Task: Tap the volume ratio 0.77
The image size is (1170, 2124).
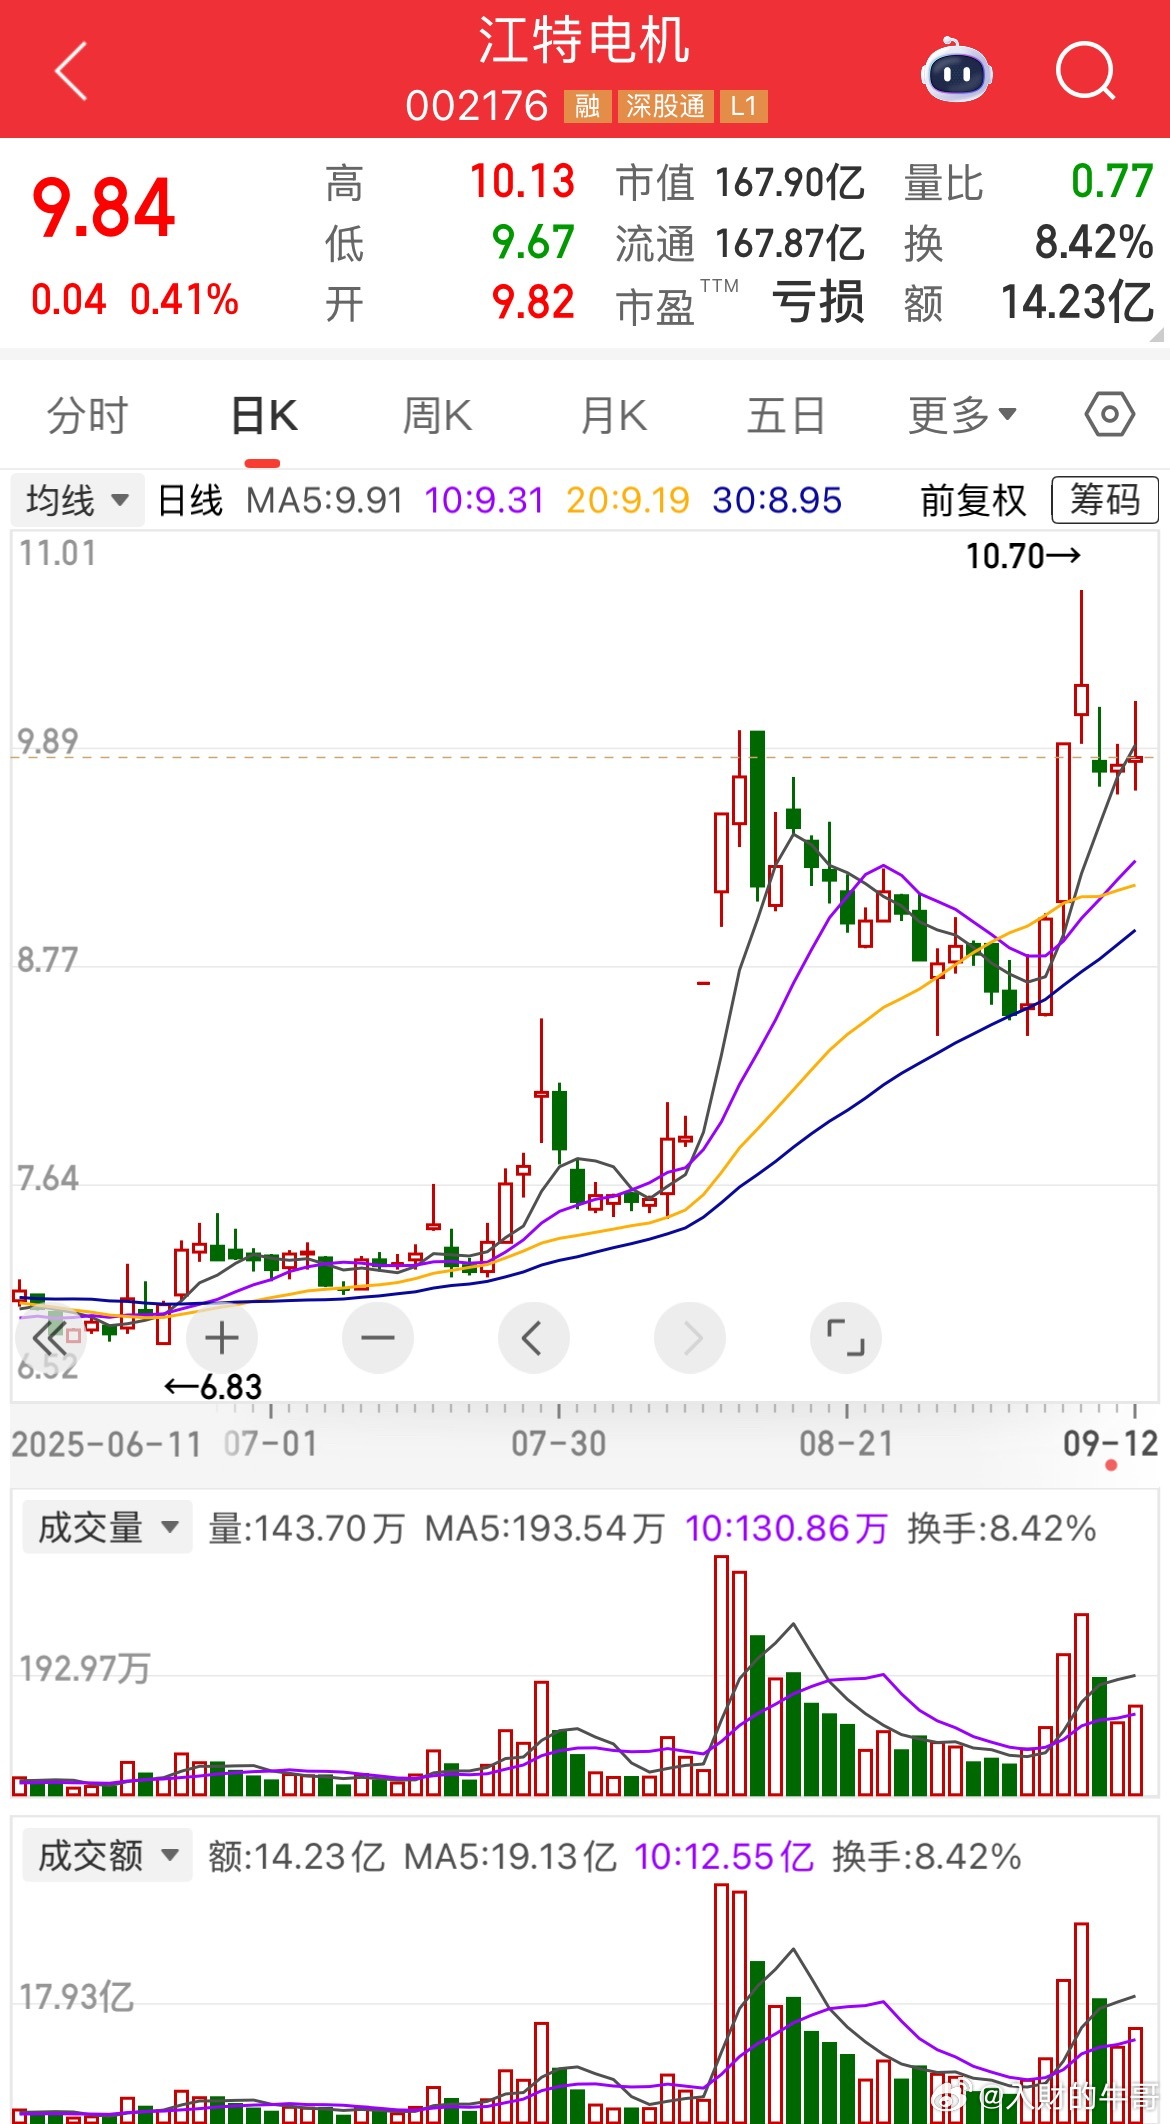Action: pos(1112,182)
